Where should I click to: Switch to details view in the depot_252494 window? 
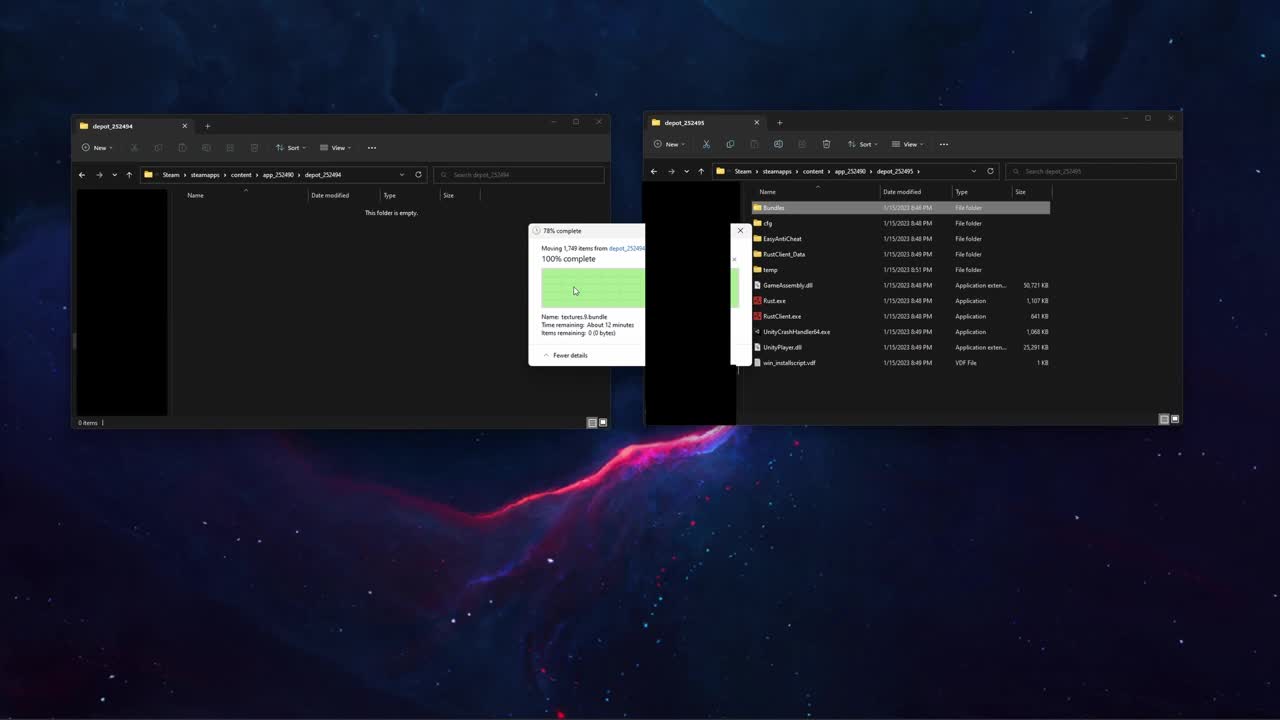592,423
